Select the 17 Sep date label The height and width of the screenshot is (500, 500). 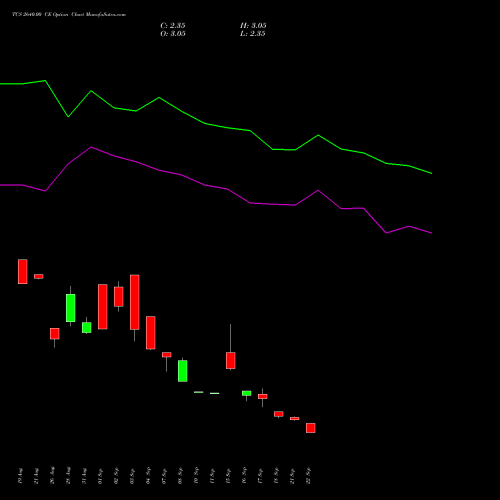tap(260, 476)
